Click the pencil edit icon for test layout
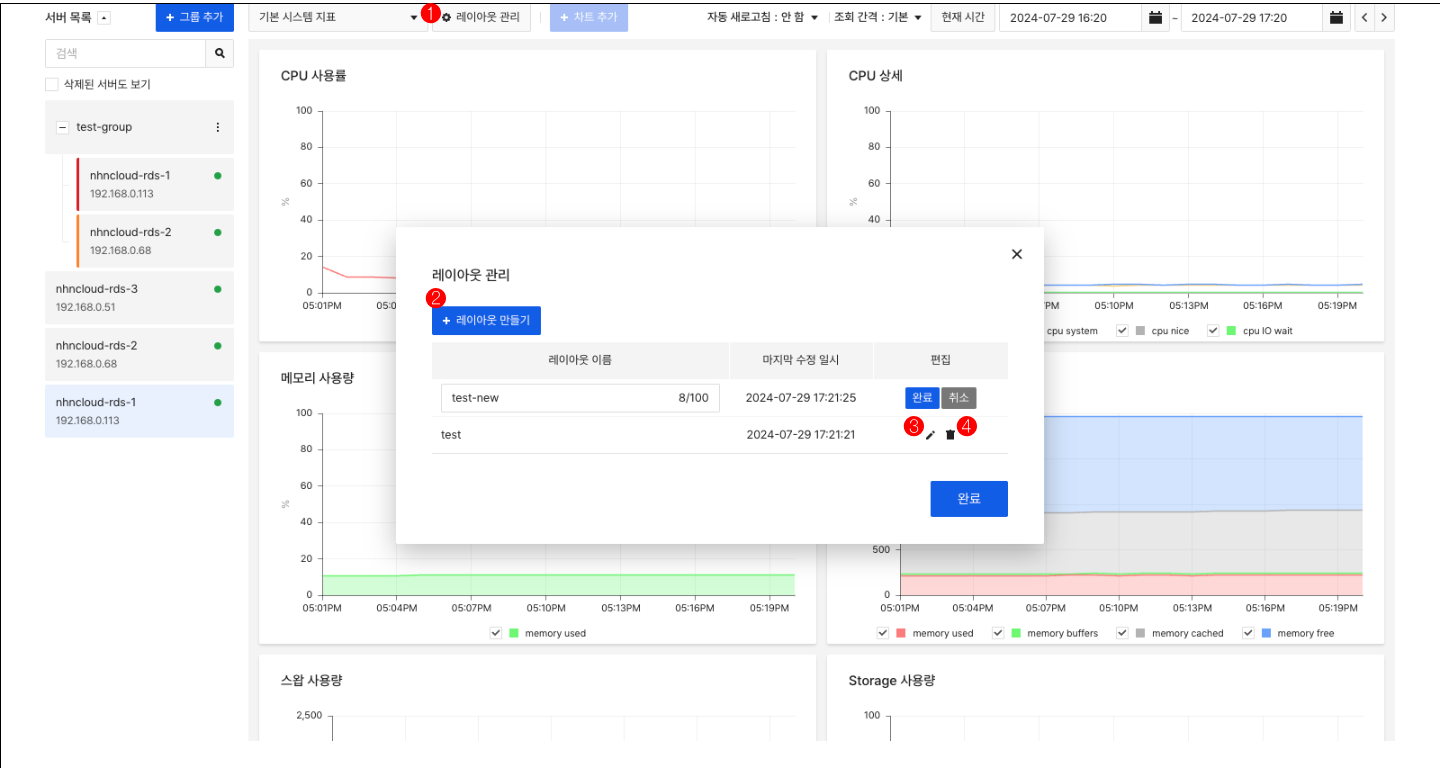The image size is (1440, 768). (930, 435)
